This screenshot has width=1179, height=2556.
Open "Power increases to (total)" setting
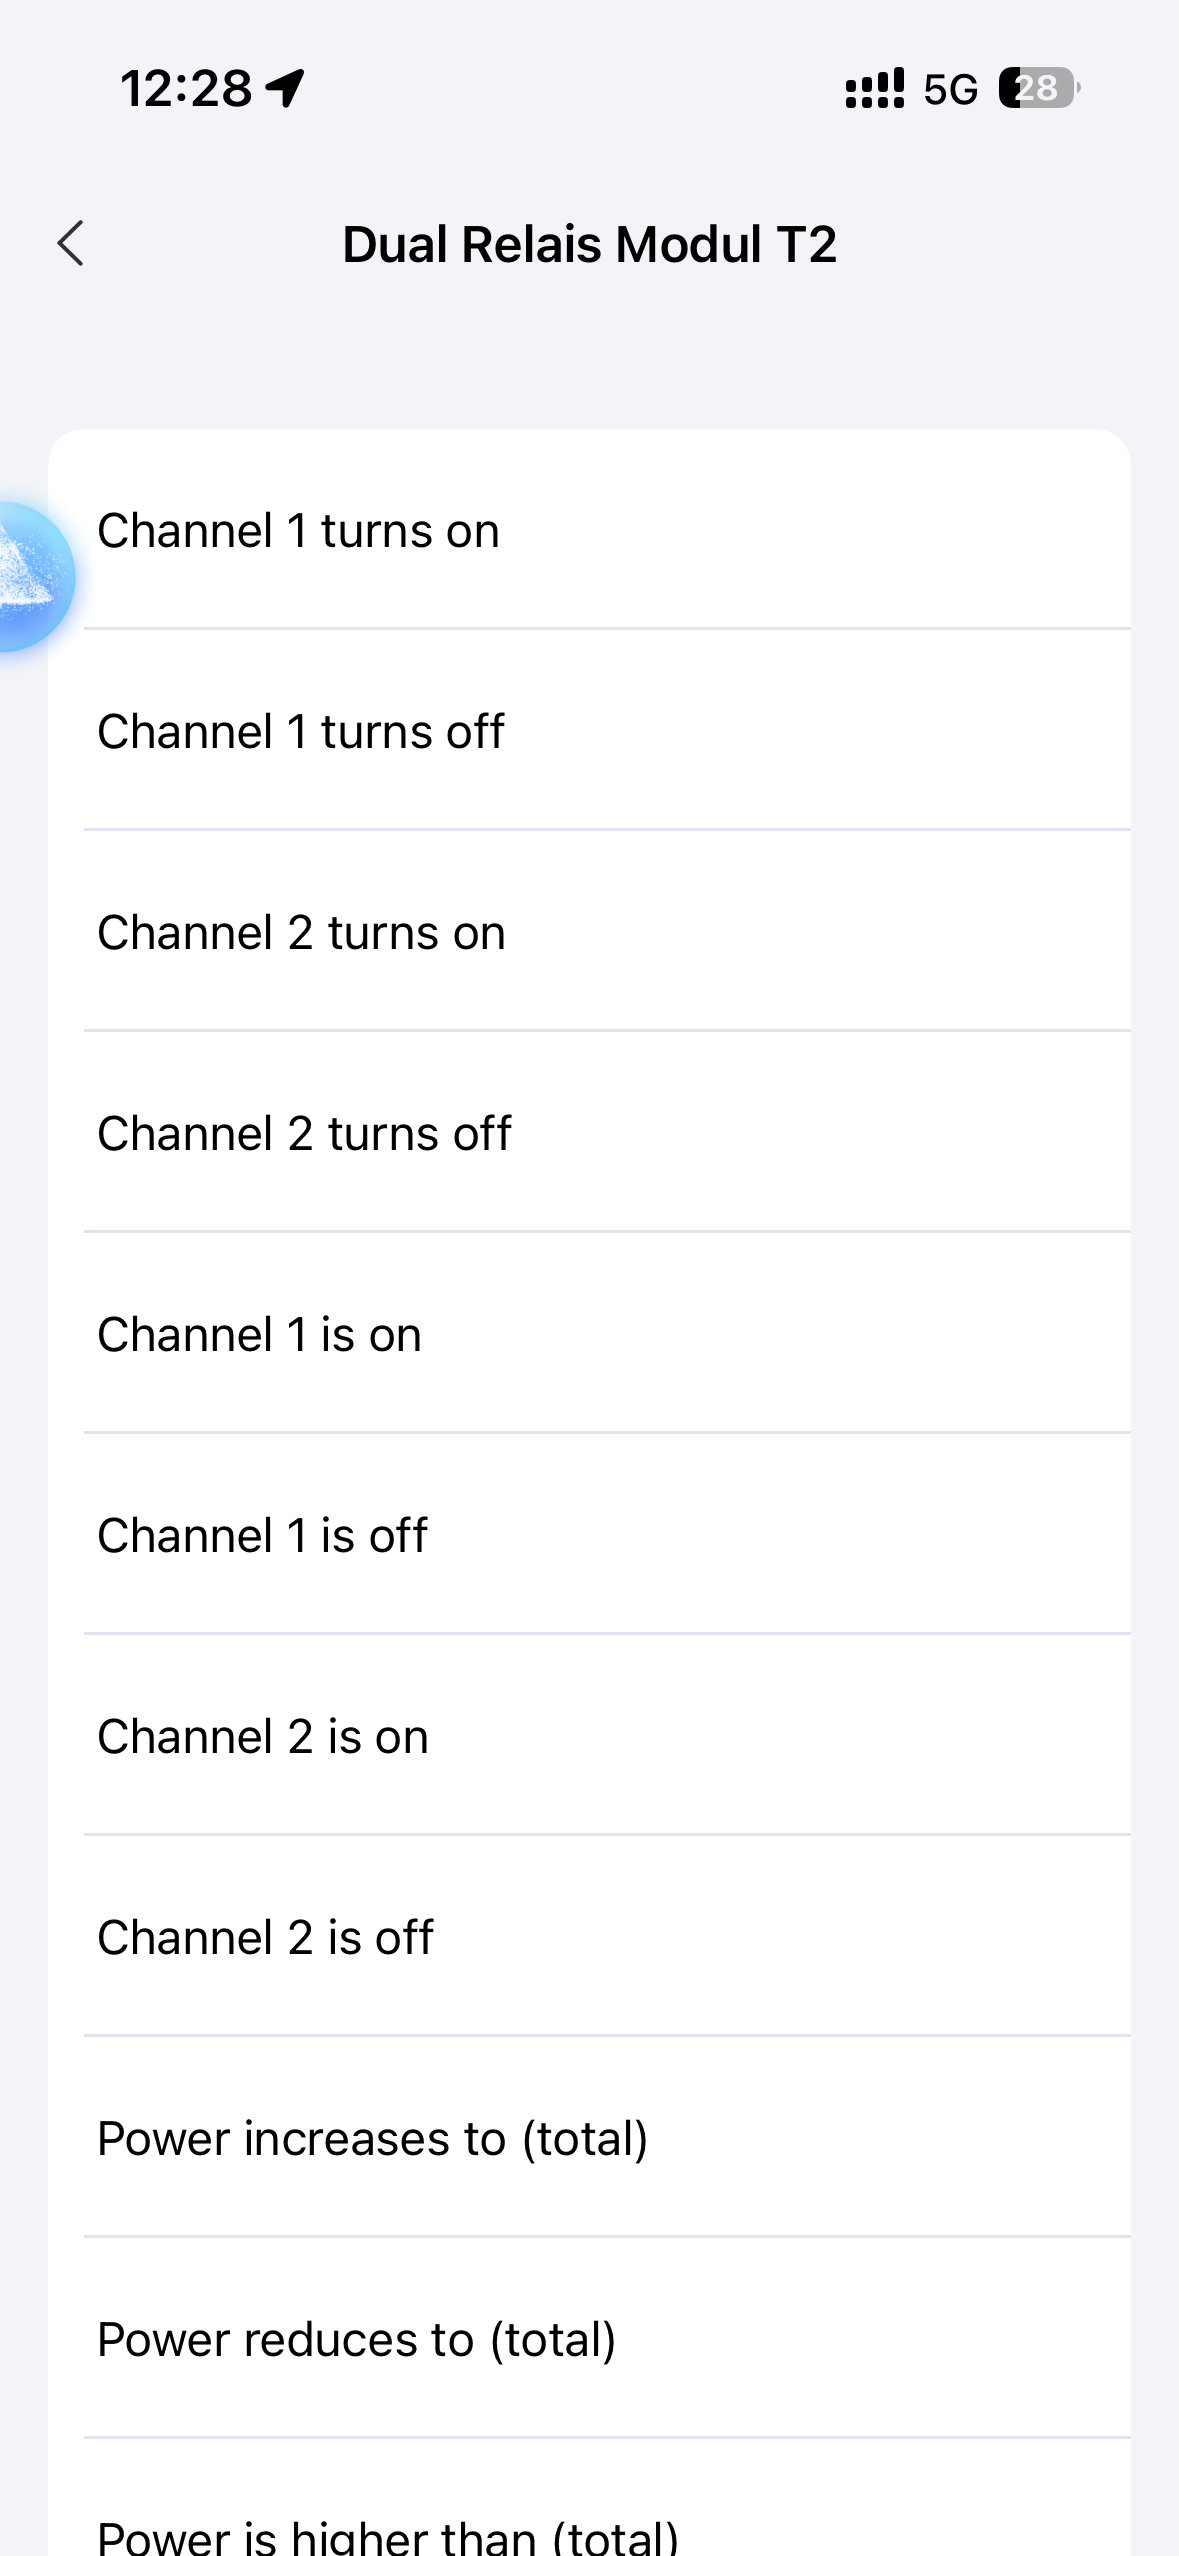[590, 2138]
